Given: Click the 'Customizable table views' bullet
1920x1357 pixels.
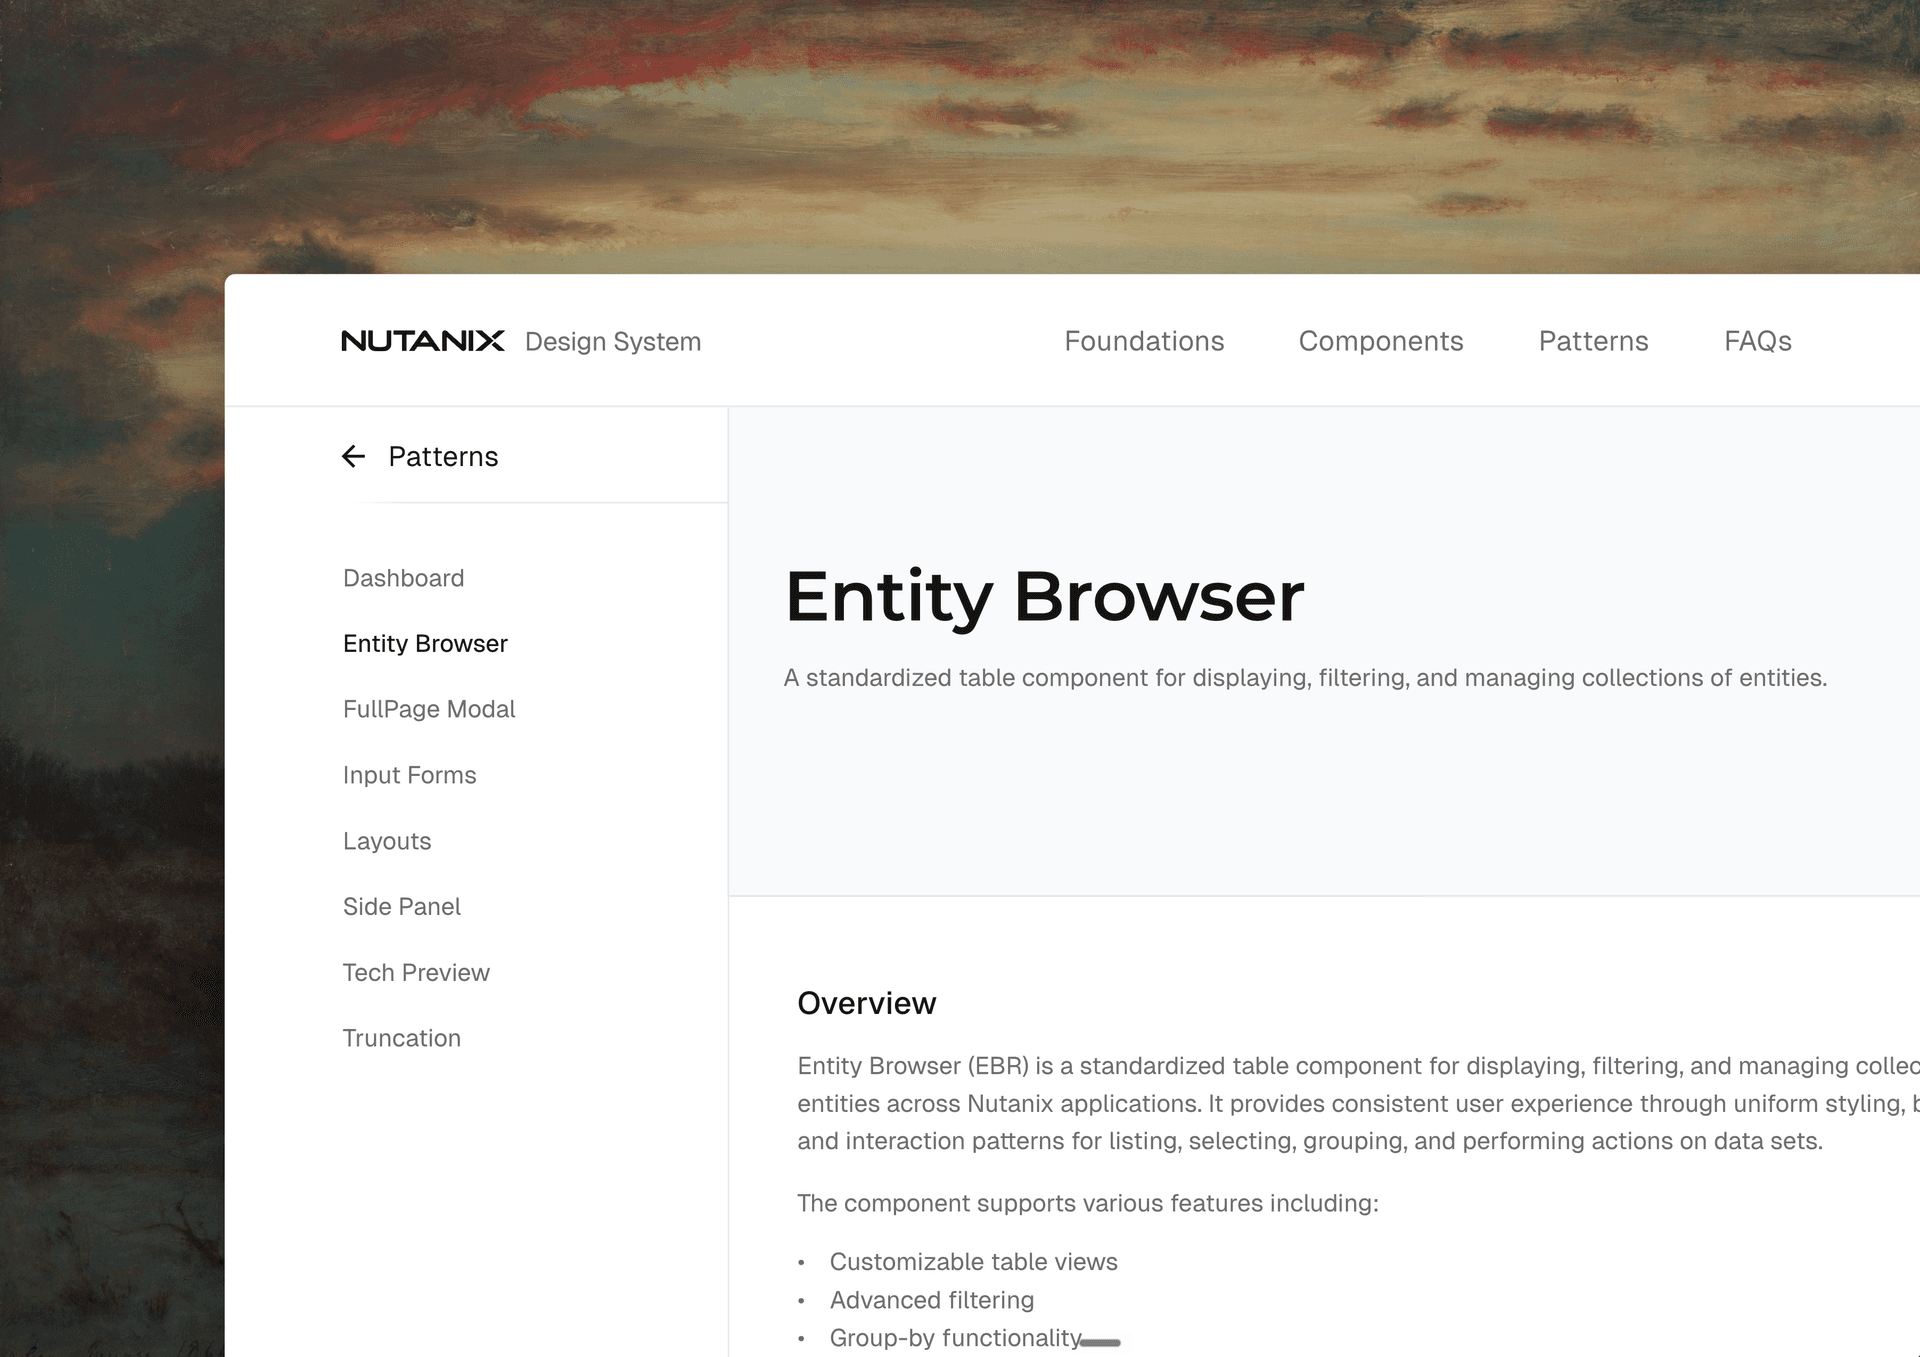Looking at the screenshot, I should [x=973, y=1262].
